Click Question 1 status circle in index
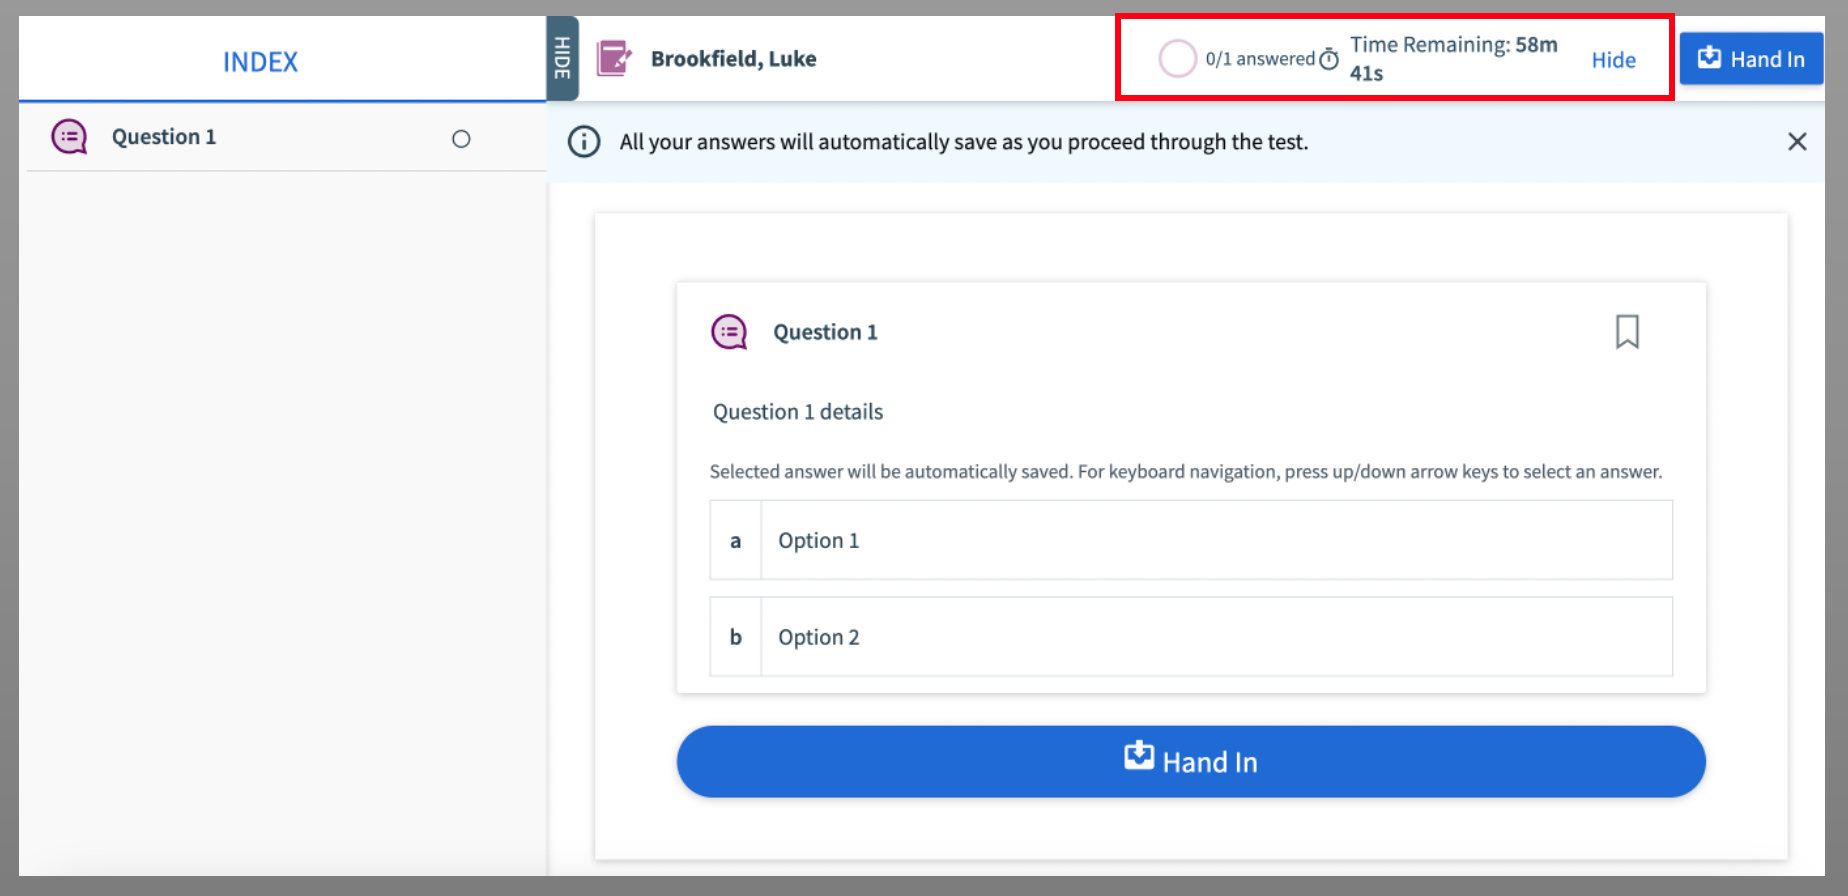 coord(461,139)
